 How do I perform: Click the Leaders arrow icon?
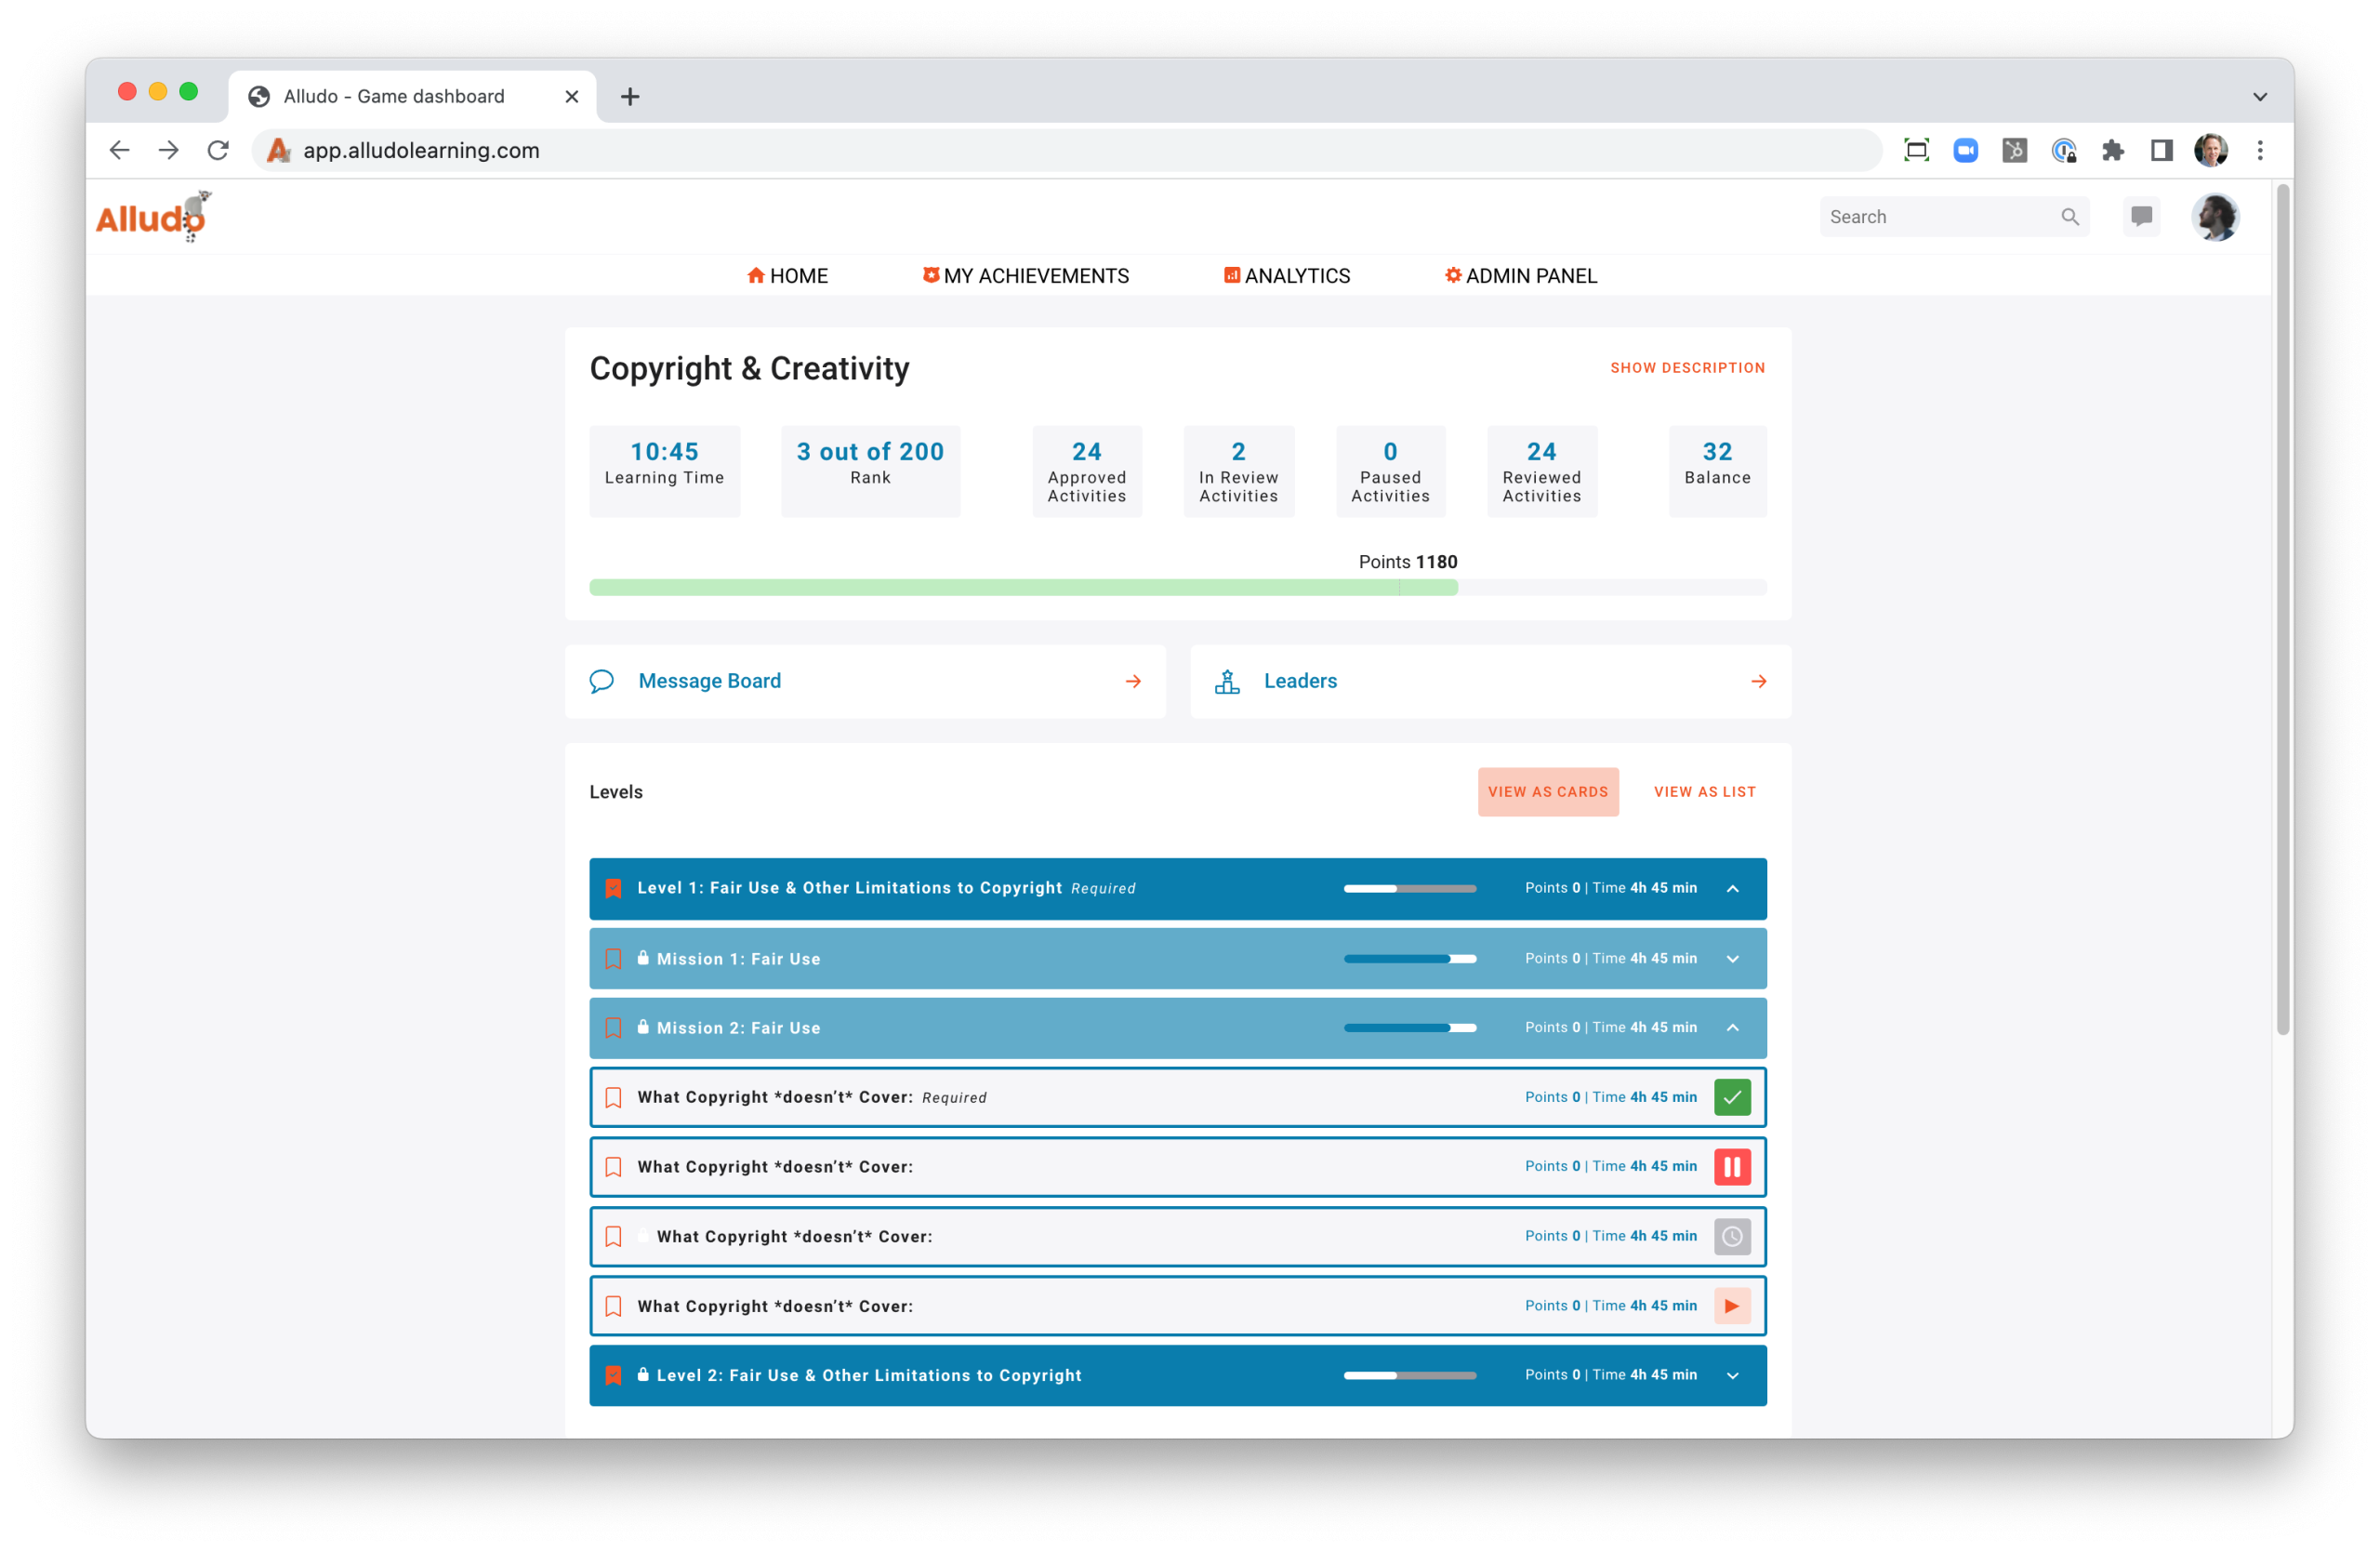[x=1758, y=681]
